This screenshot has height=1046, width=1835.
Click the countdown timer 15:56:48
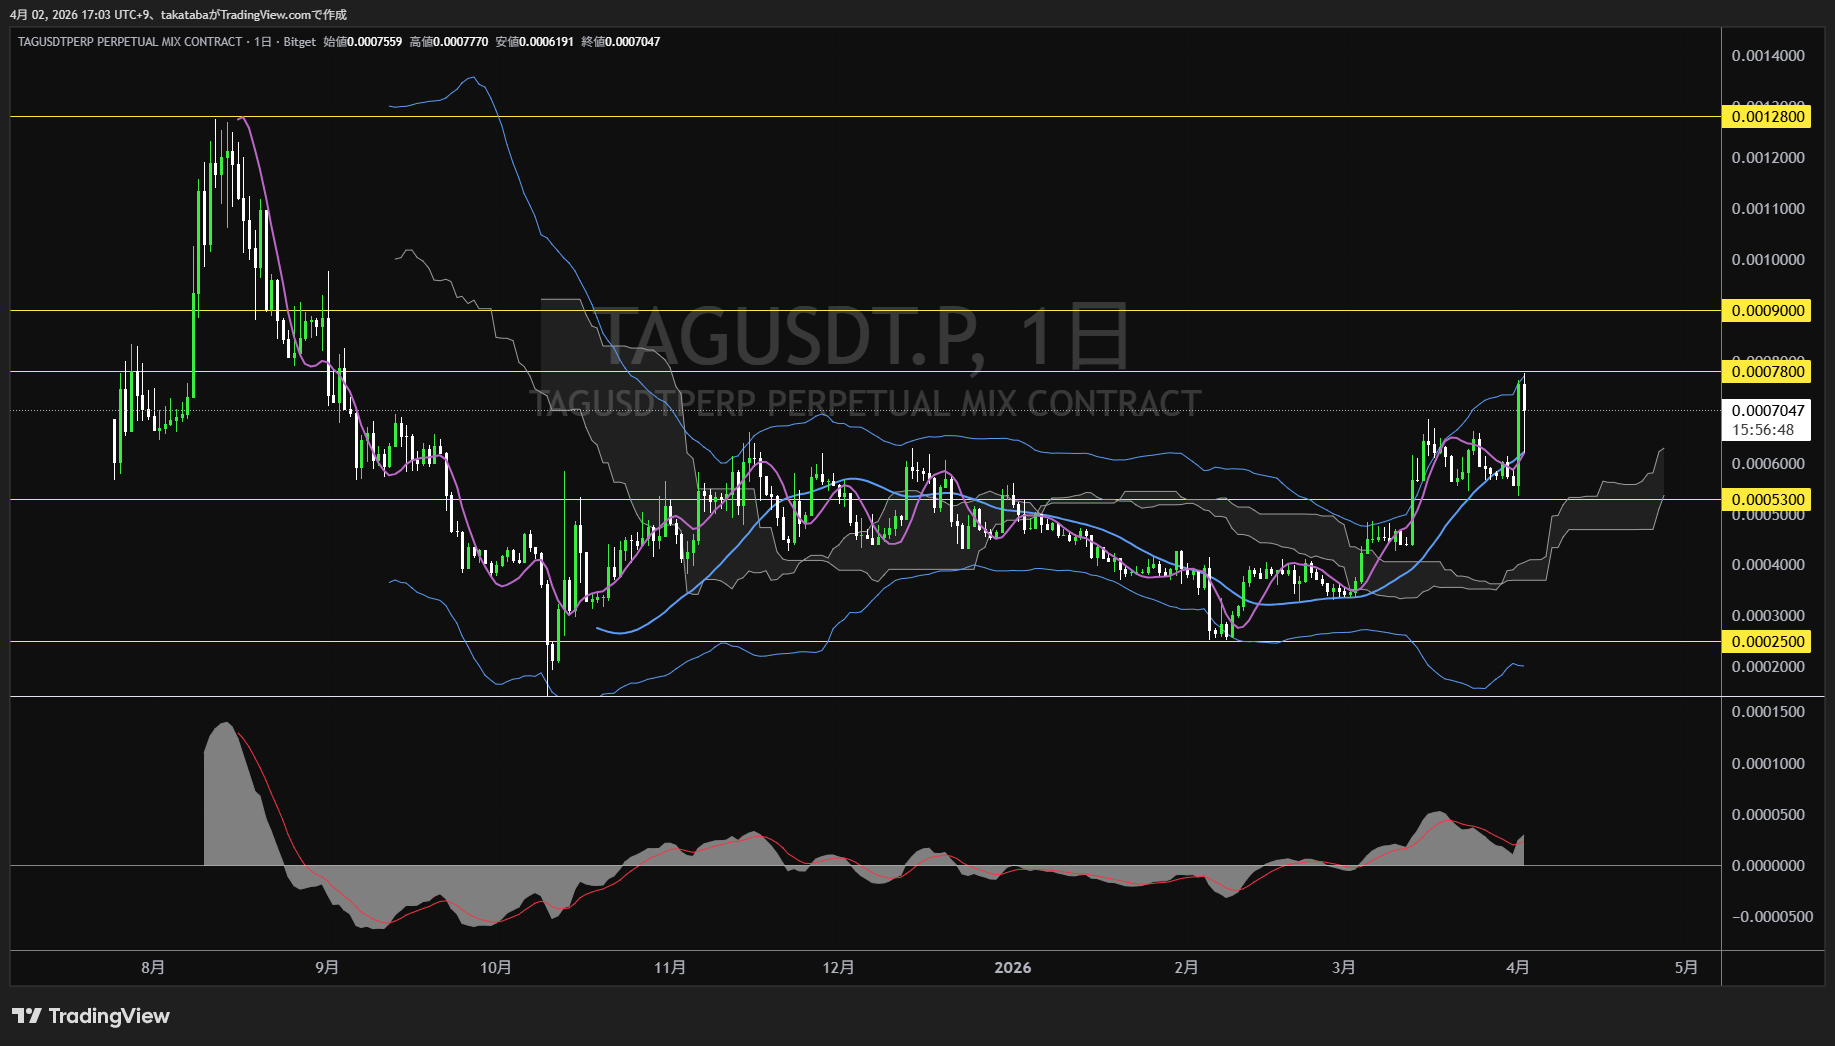[x=1763, y=430]
